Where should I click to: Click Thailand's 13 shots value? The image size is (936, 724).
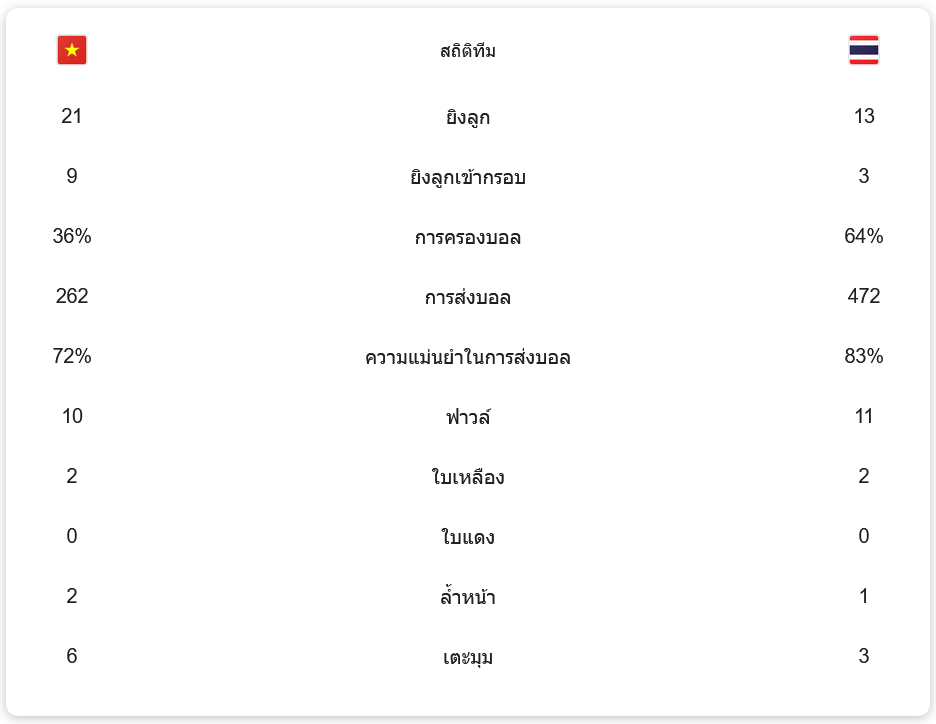pyautogui.click(x=864, y=116)
